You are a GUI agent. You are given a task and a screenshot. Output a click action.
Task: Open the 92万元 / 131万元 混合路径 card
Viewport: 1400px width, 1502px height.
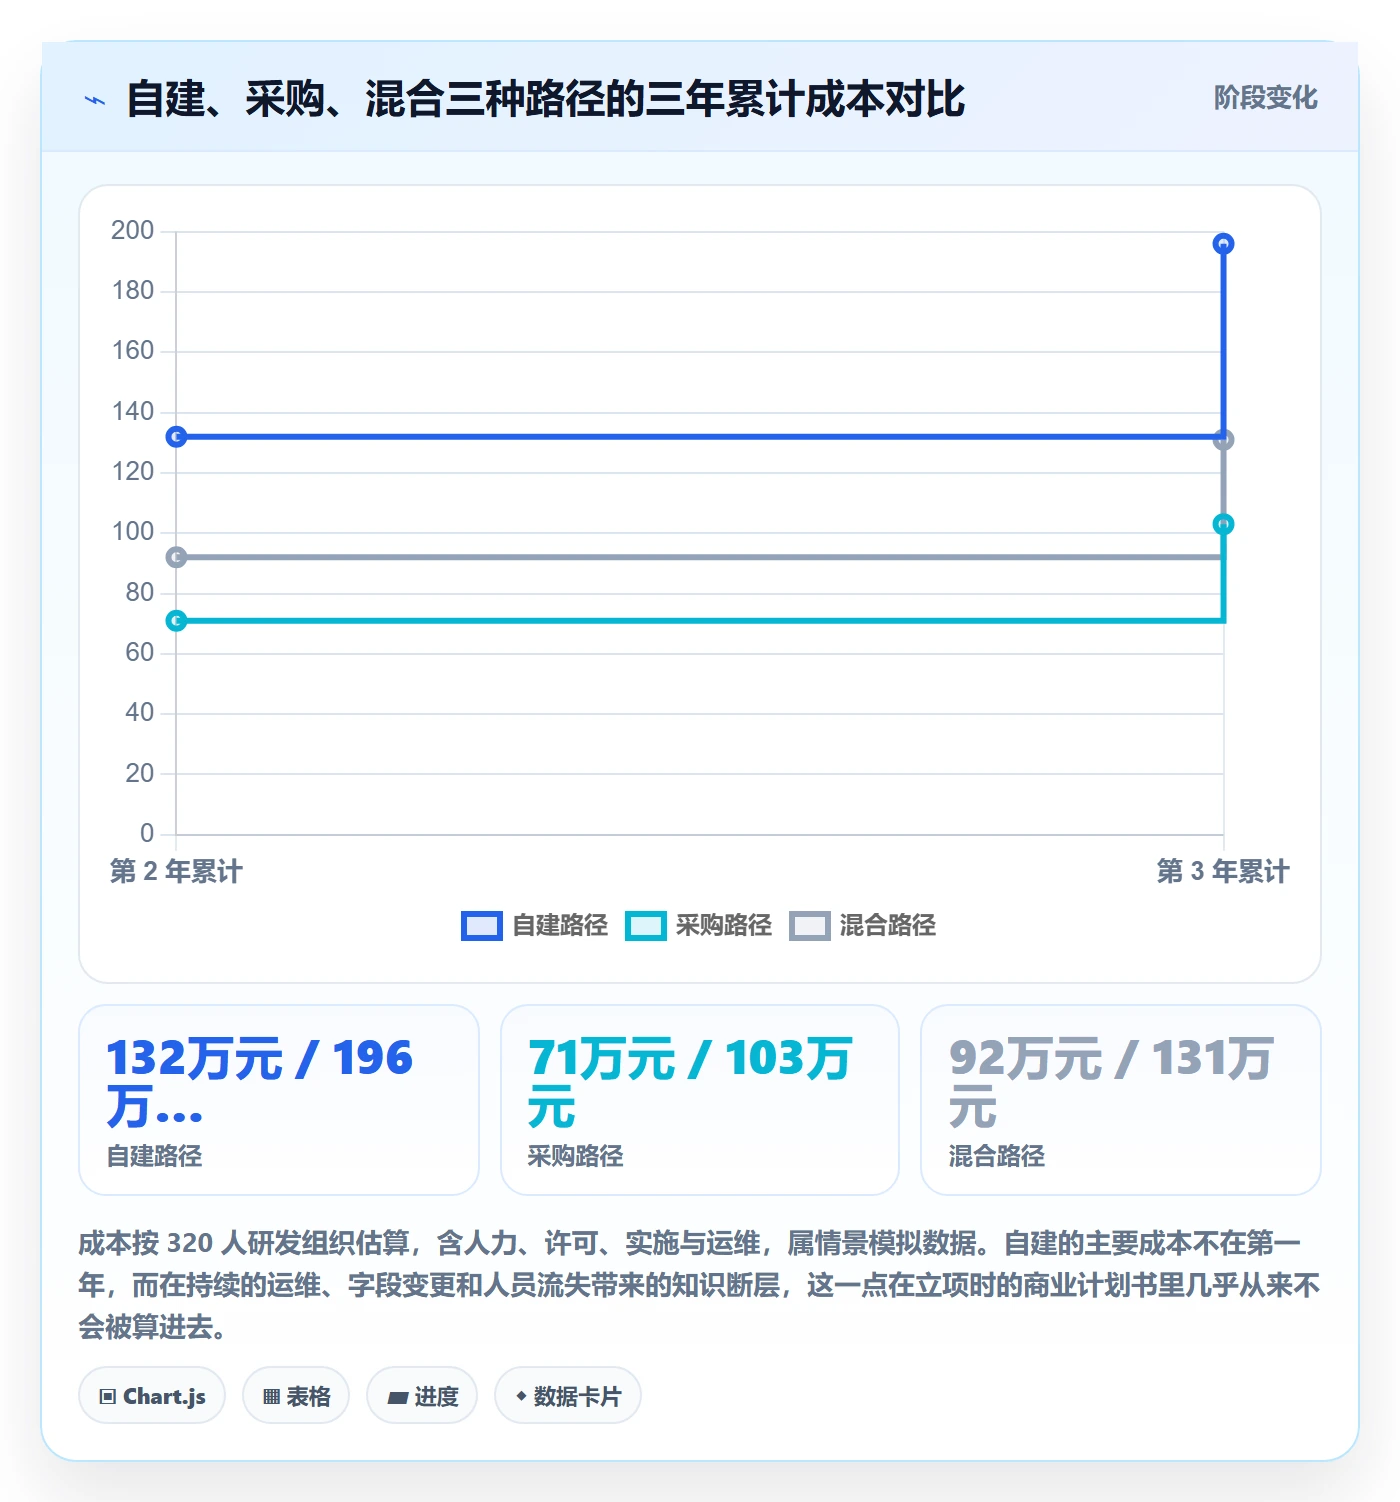[x=1121, y=1100]
